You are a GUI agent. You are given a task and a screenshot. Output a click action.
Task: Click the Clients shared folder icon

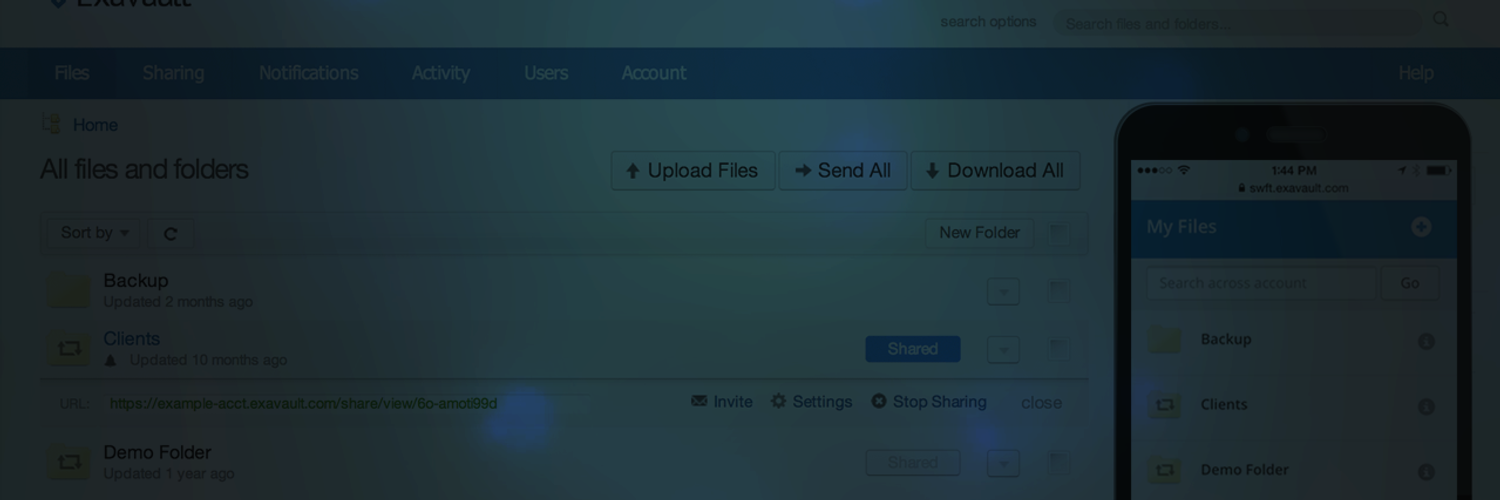[x=69, y=348]
